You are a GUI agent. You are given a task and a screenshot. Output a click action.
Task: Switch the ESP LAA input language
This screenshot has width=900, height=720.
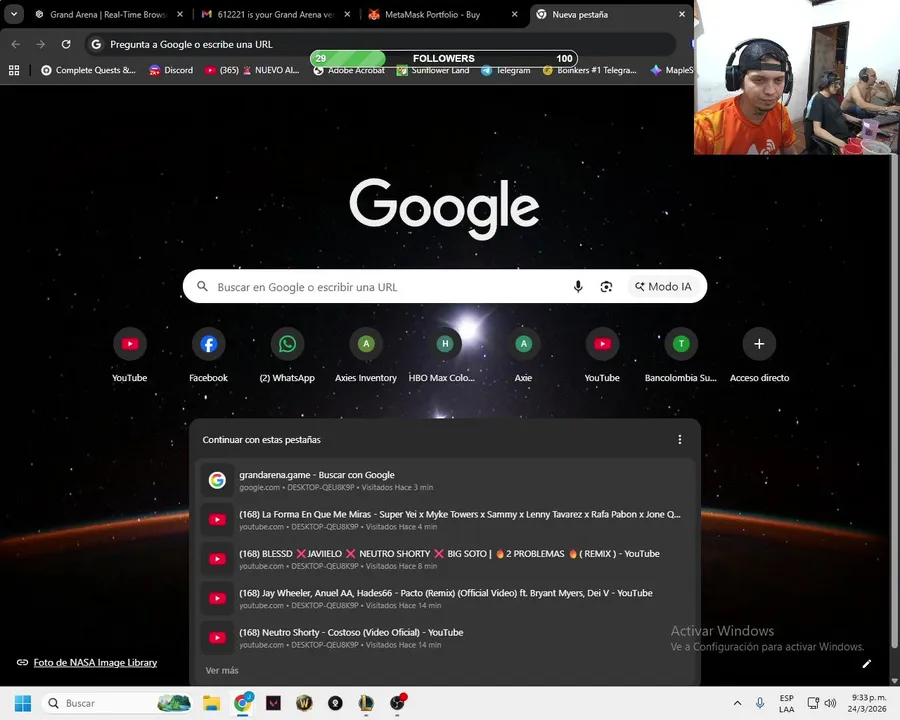(786, 703)
